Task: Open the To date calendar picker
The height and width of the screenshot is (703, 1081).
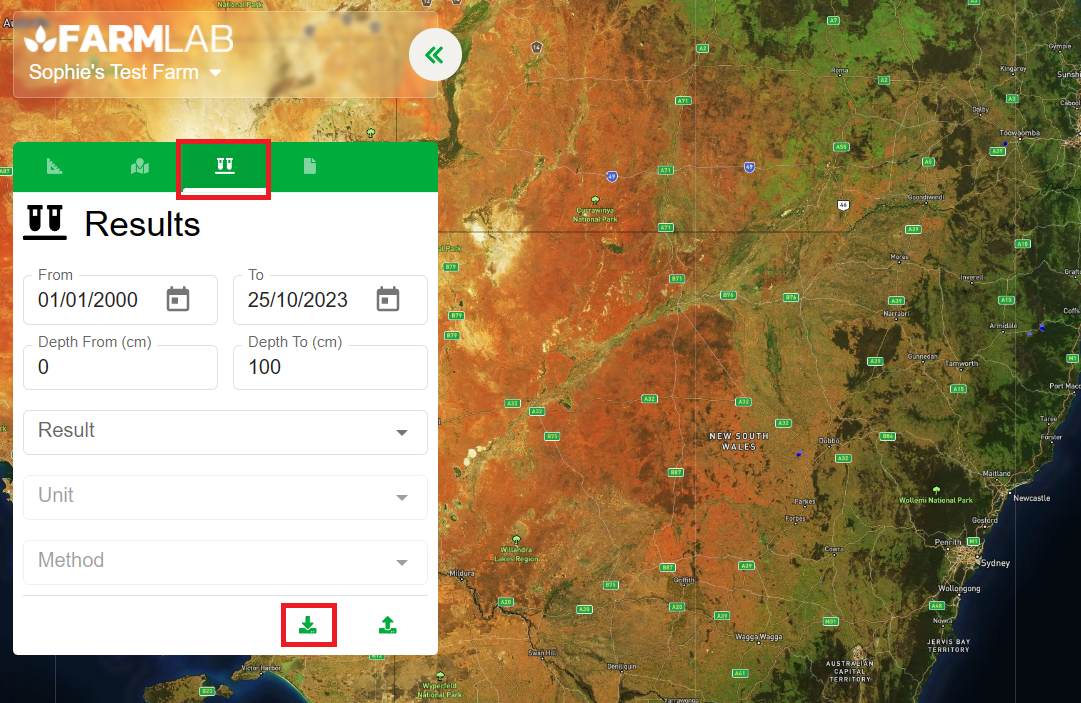Action: [x=388, y=299]
